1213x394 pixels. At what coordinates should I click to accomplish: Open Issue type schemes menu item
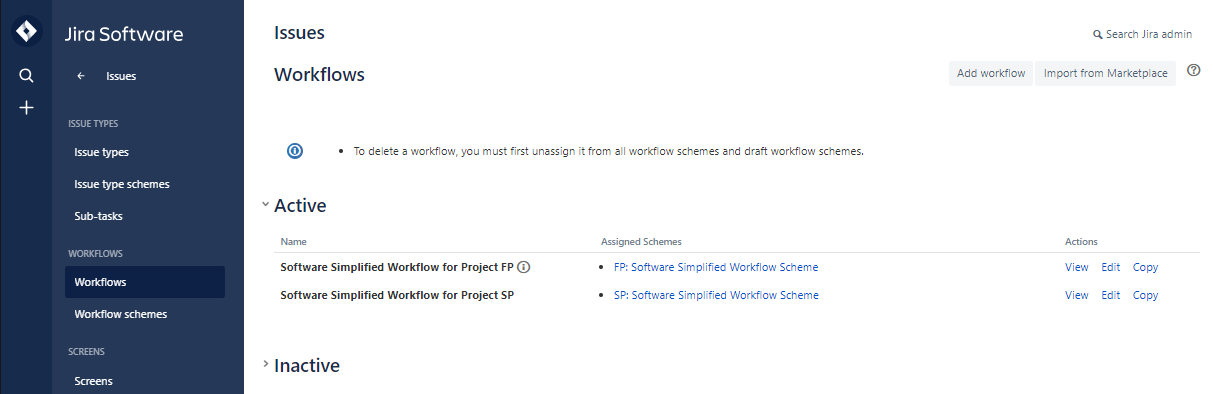point(122,184)
